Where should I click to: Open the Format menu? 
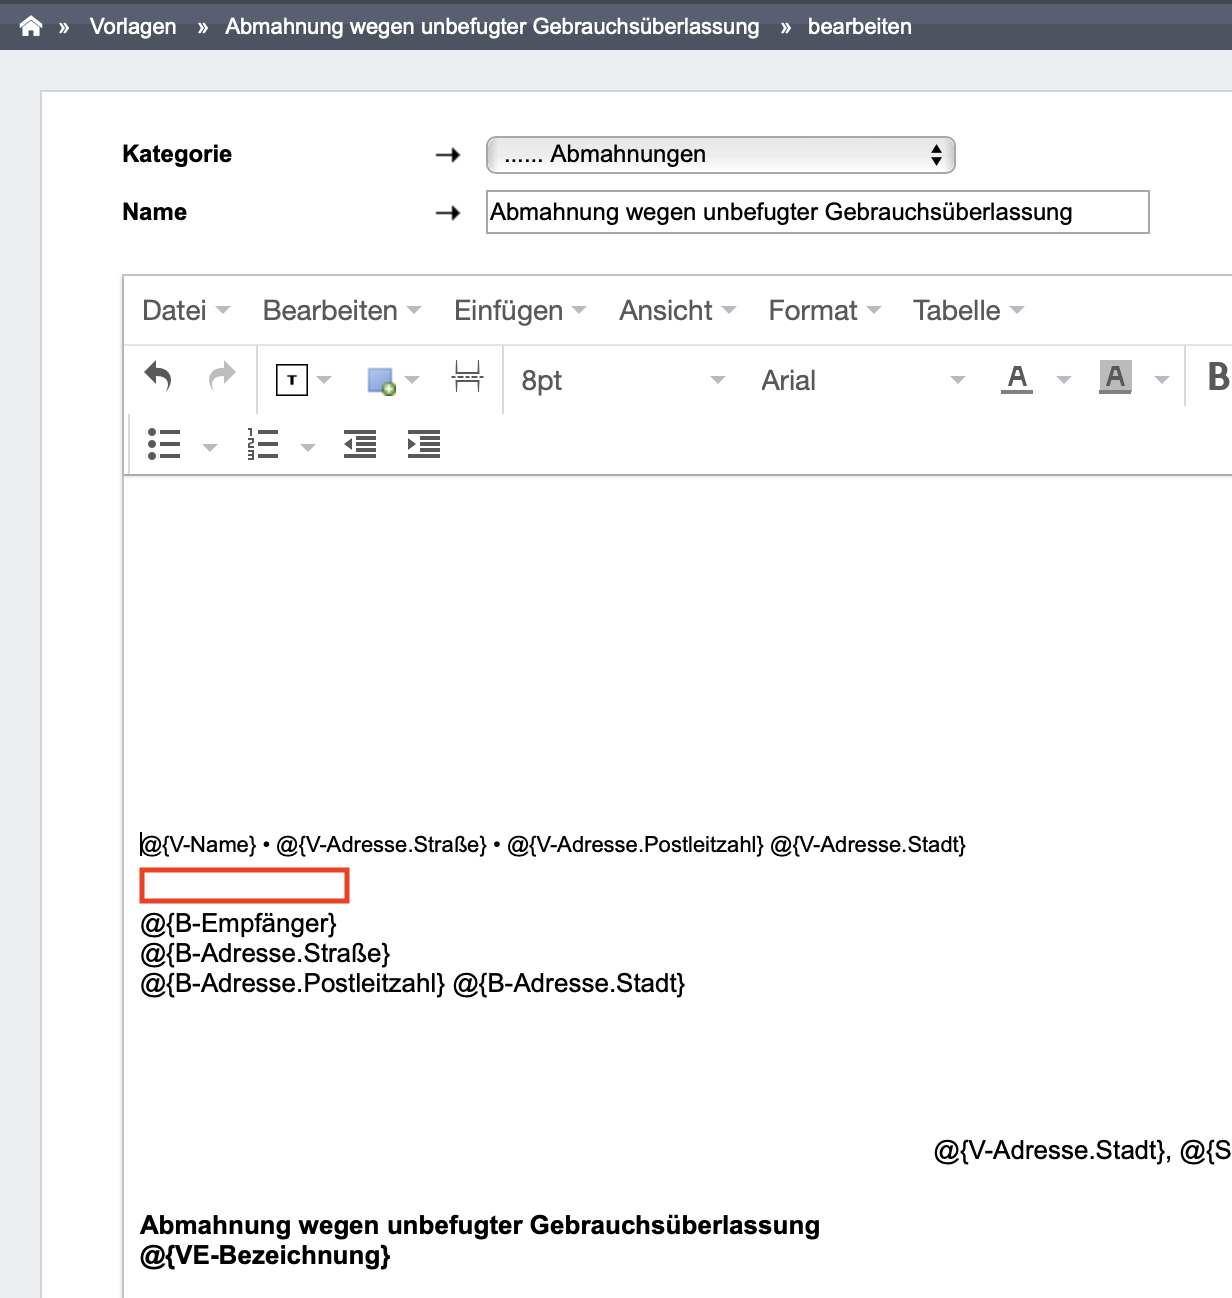(x=825, y=311)
